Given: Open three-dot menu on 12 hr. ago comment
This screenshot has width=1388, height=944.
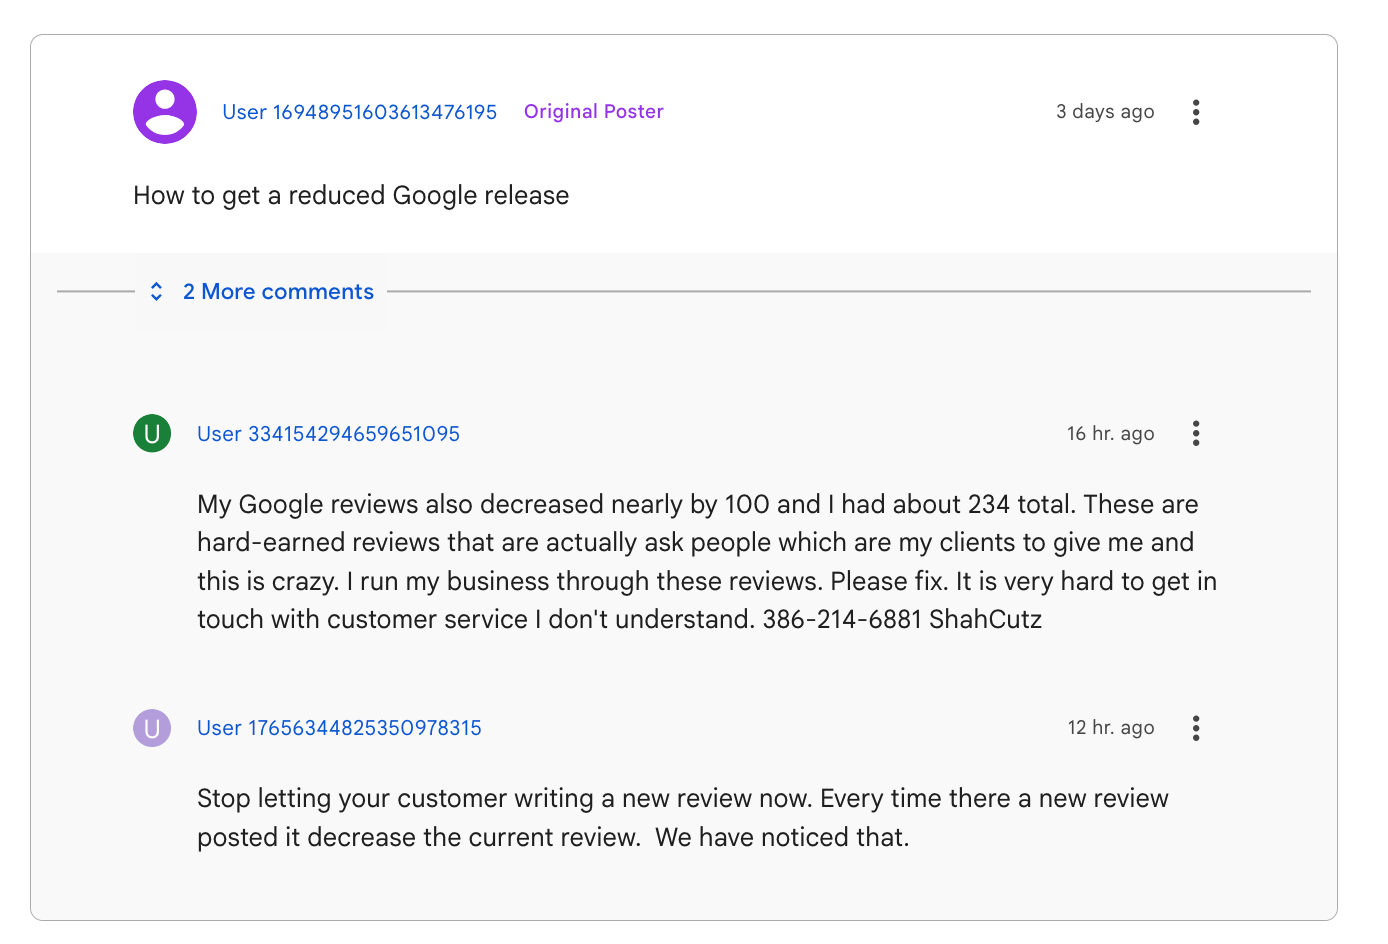Looking at the screenshot, I should [x=1195, y=728].
